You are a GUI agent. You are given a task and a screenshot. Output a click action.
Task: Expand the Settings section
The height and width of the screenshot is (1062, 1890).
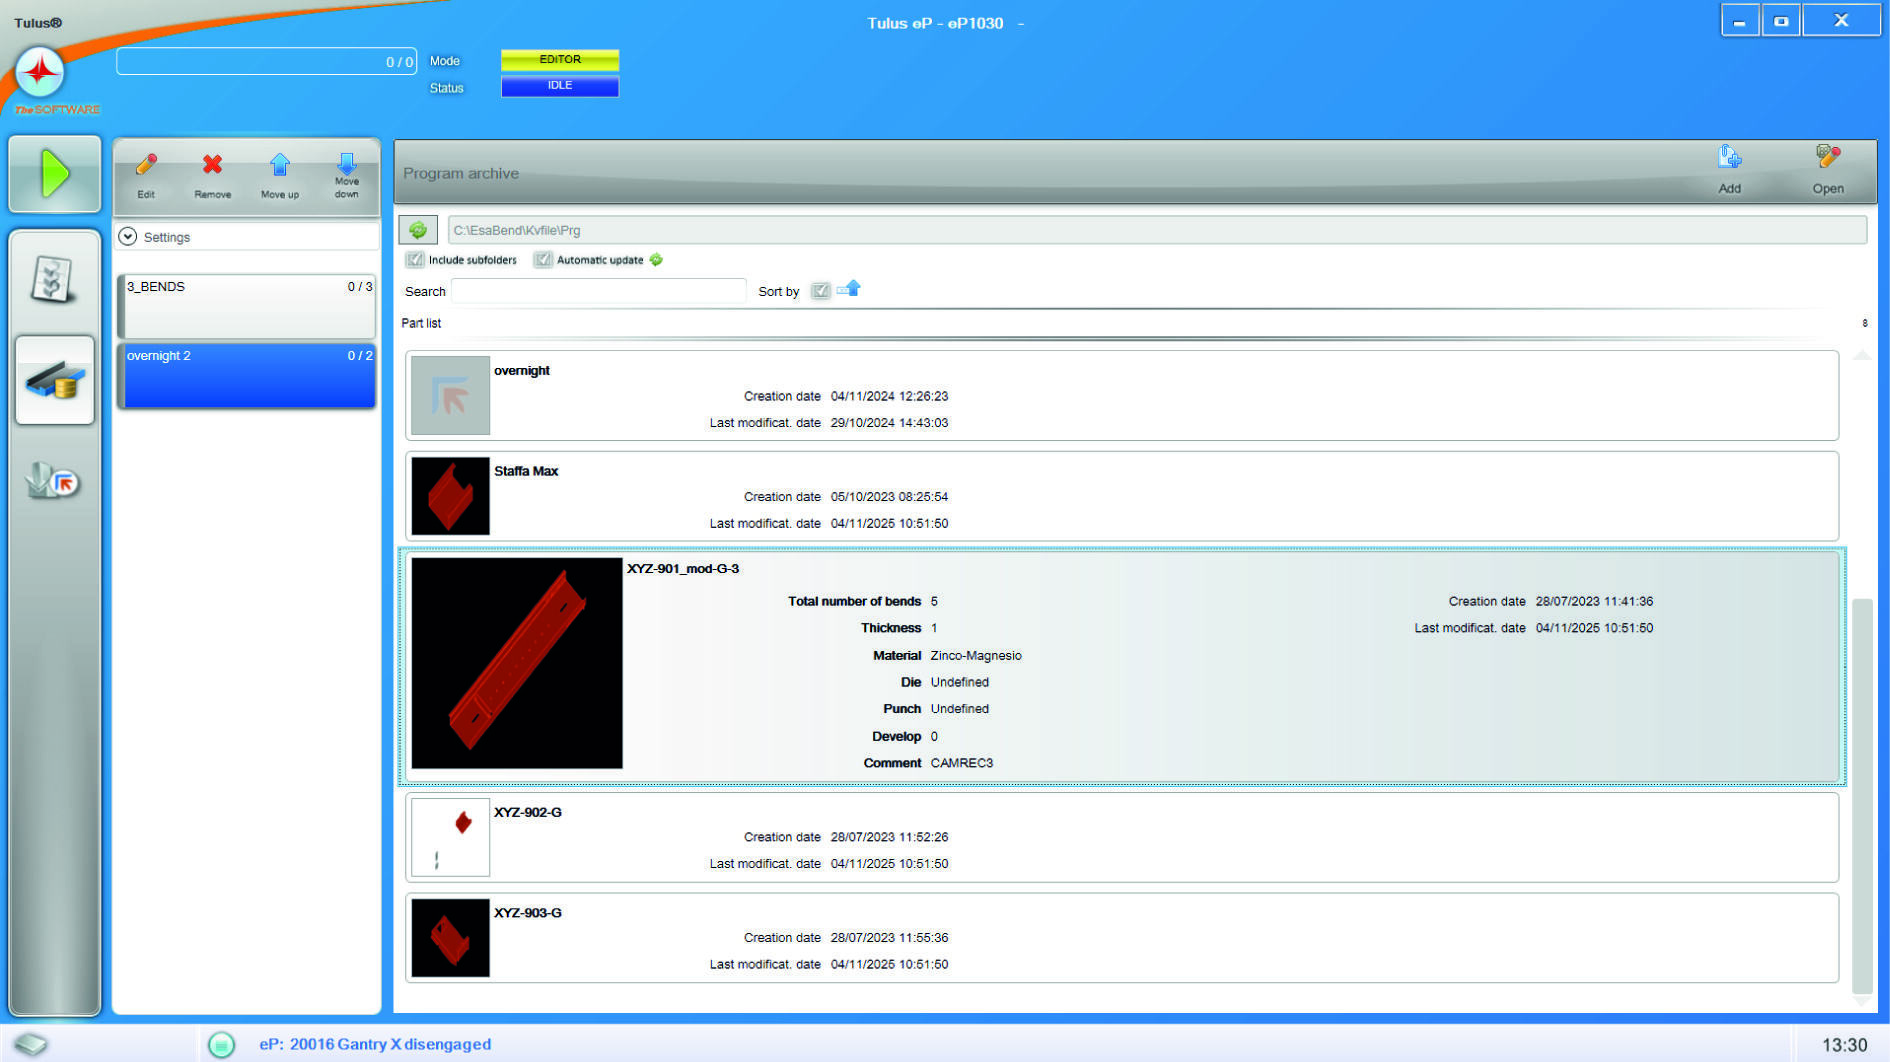coord(128,237)
